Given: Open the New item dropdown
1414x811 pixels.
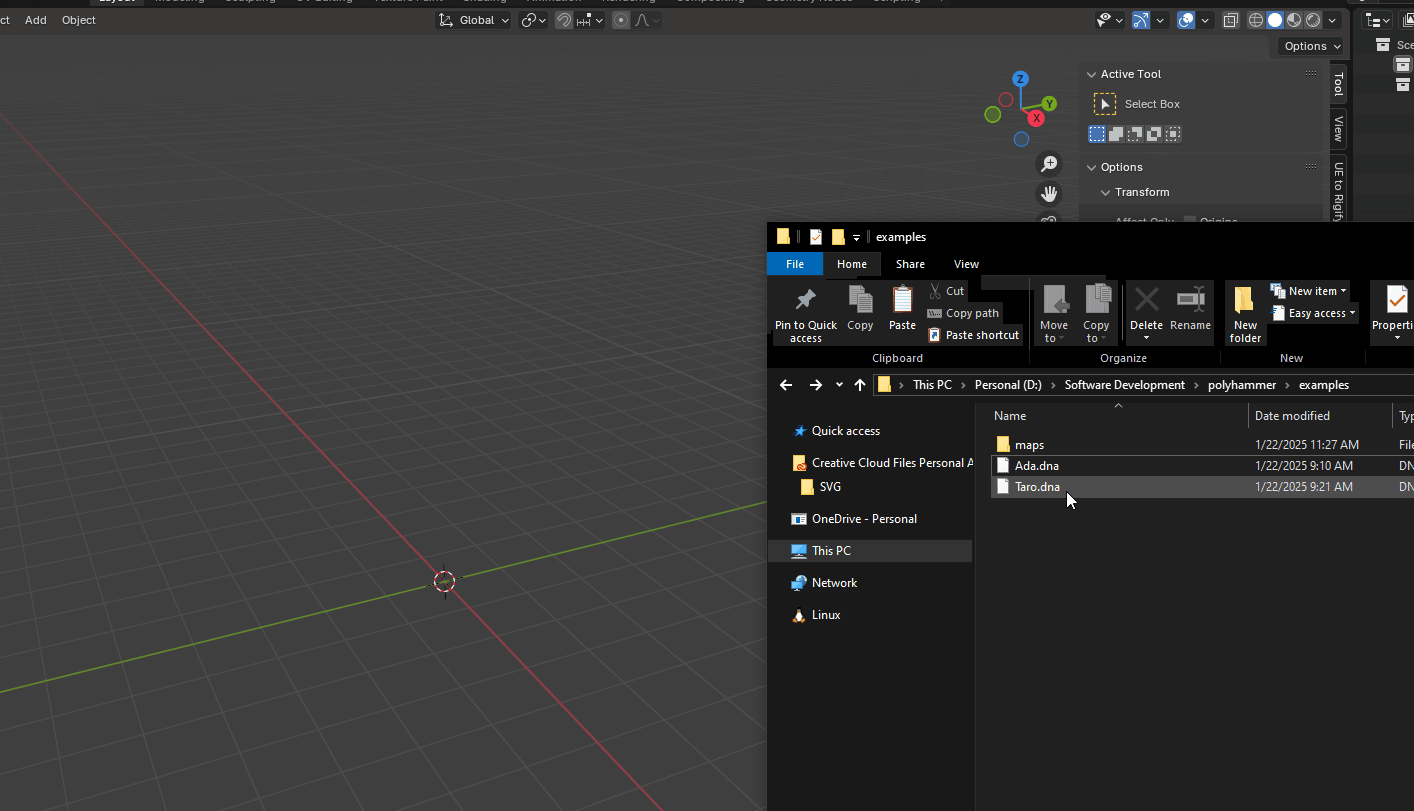Looking at the screenshot, I should click(x=1311, y=291).
